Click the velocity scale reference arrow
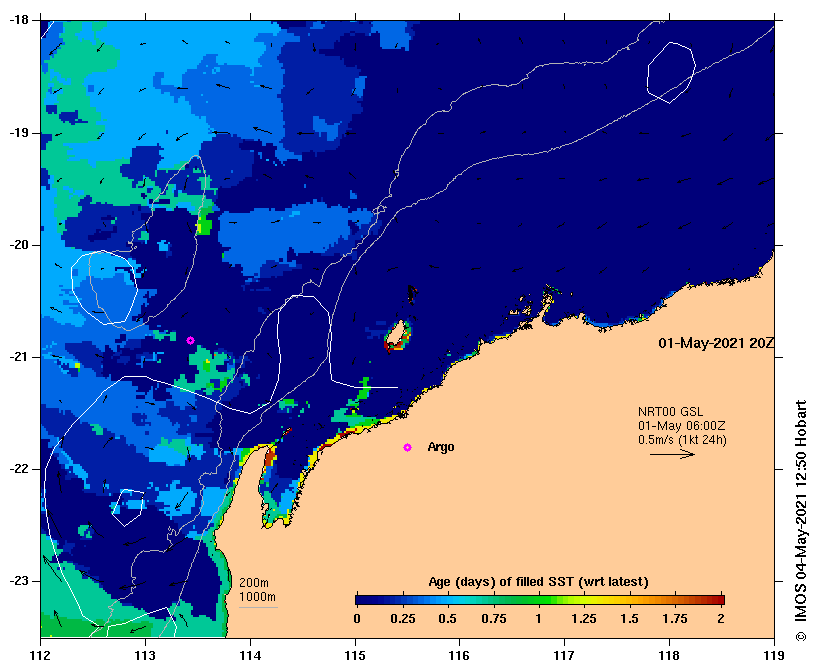 click(x=672, y=454)
